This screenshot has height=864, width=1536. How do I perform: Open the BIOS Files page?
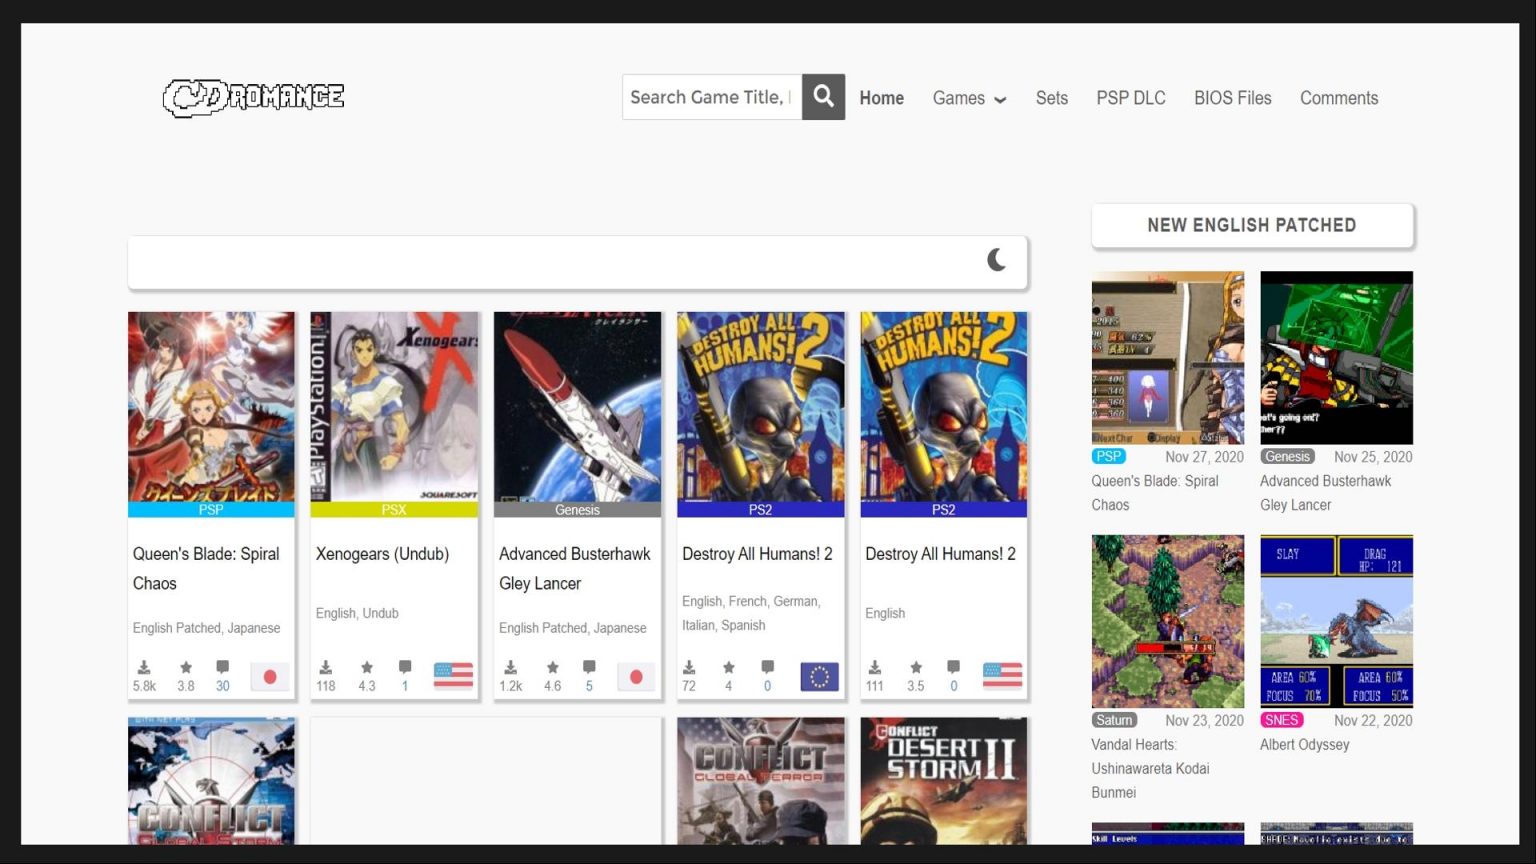click(1232, 98)
